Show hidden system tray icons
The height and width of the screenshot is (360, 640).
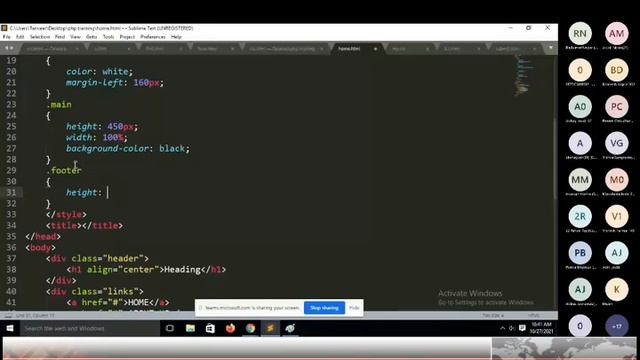coord(502,328)
